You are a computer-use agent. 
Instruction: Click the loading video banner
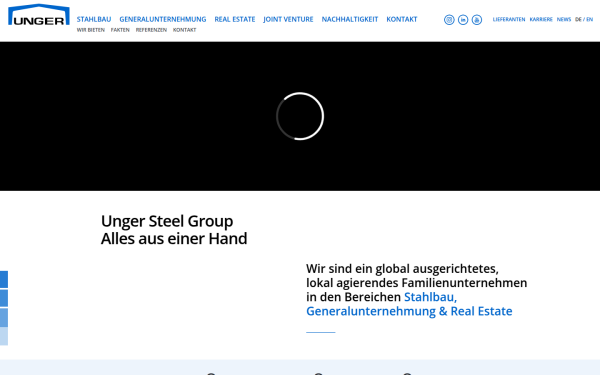300,116
